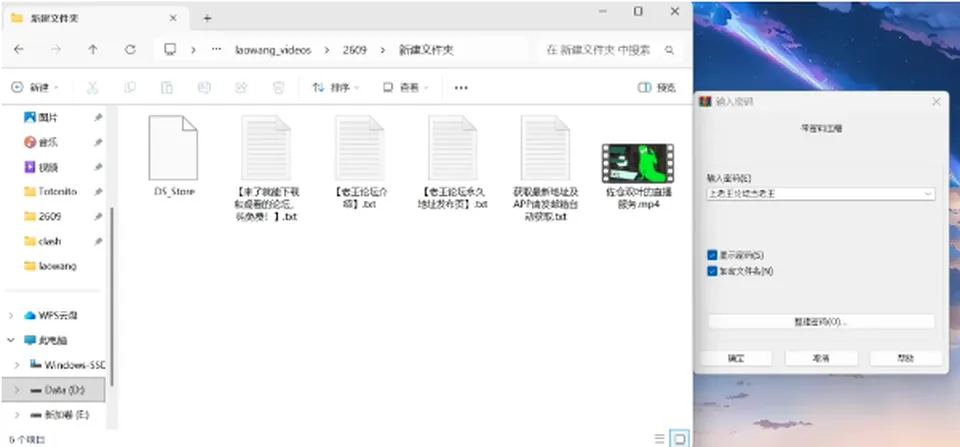Uncheck 显示密码(S) show password checkbox
The width and height of the screenshot is (960, 447).
(x=711, y=255)
